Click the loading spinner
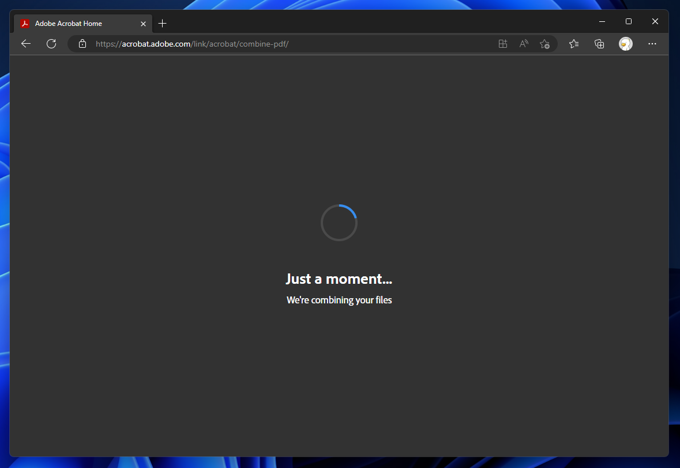This screenshot has height=468, width=680. pos(339,223)
